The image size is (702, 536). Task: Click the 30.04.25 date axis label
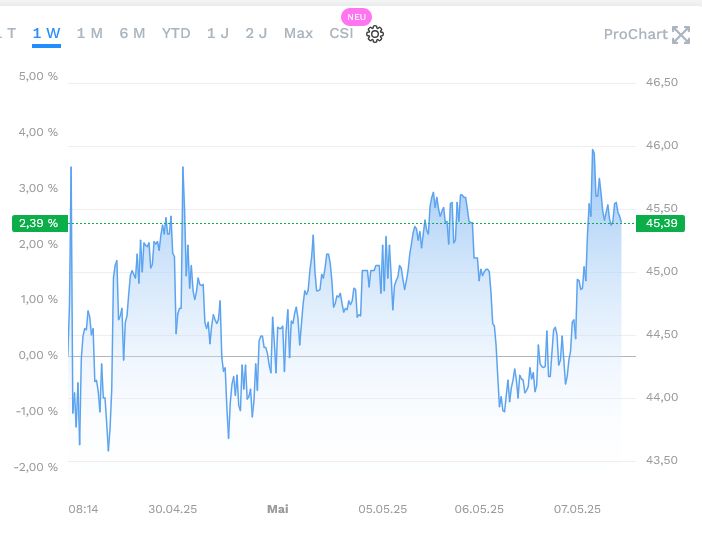(172, 509)
